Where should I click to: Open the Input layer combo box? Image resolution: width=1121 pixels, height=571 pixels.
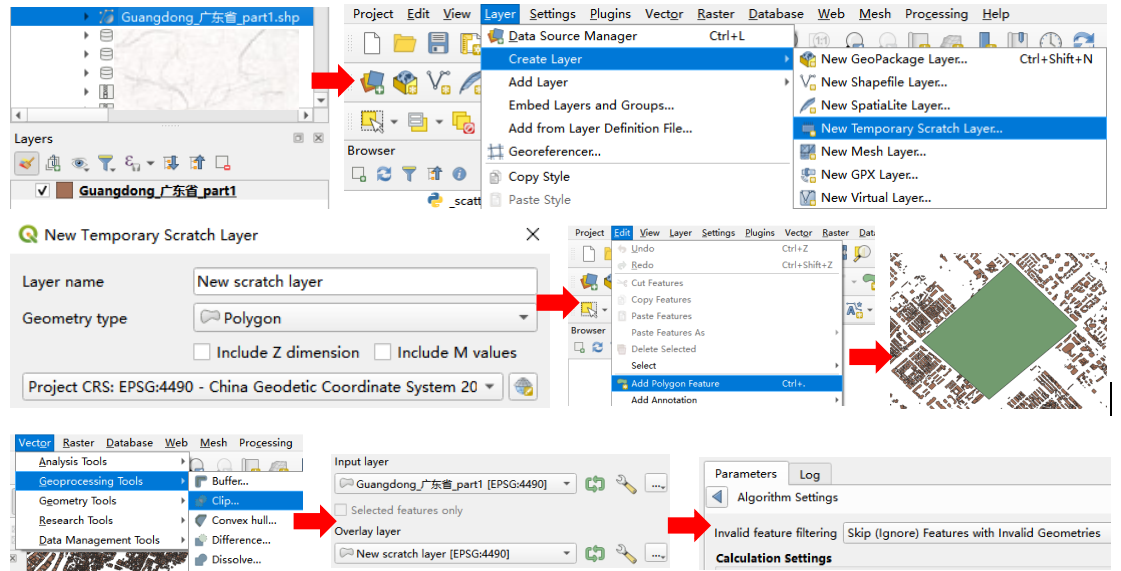point(455,485)
